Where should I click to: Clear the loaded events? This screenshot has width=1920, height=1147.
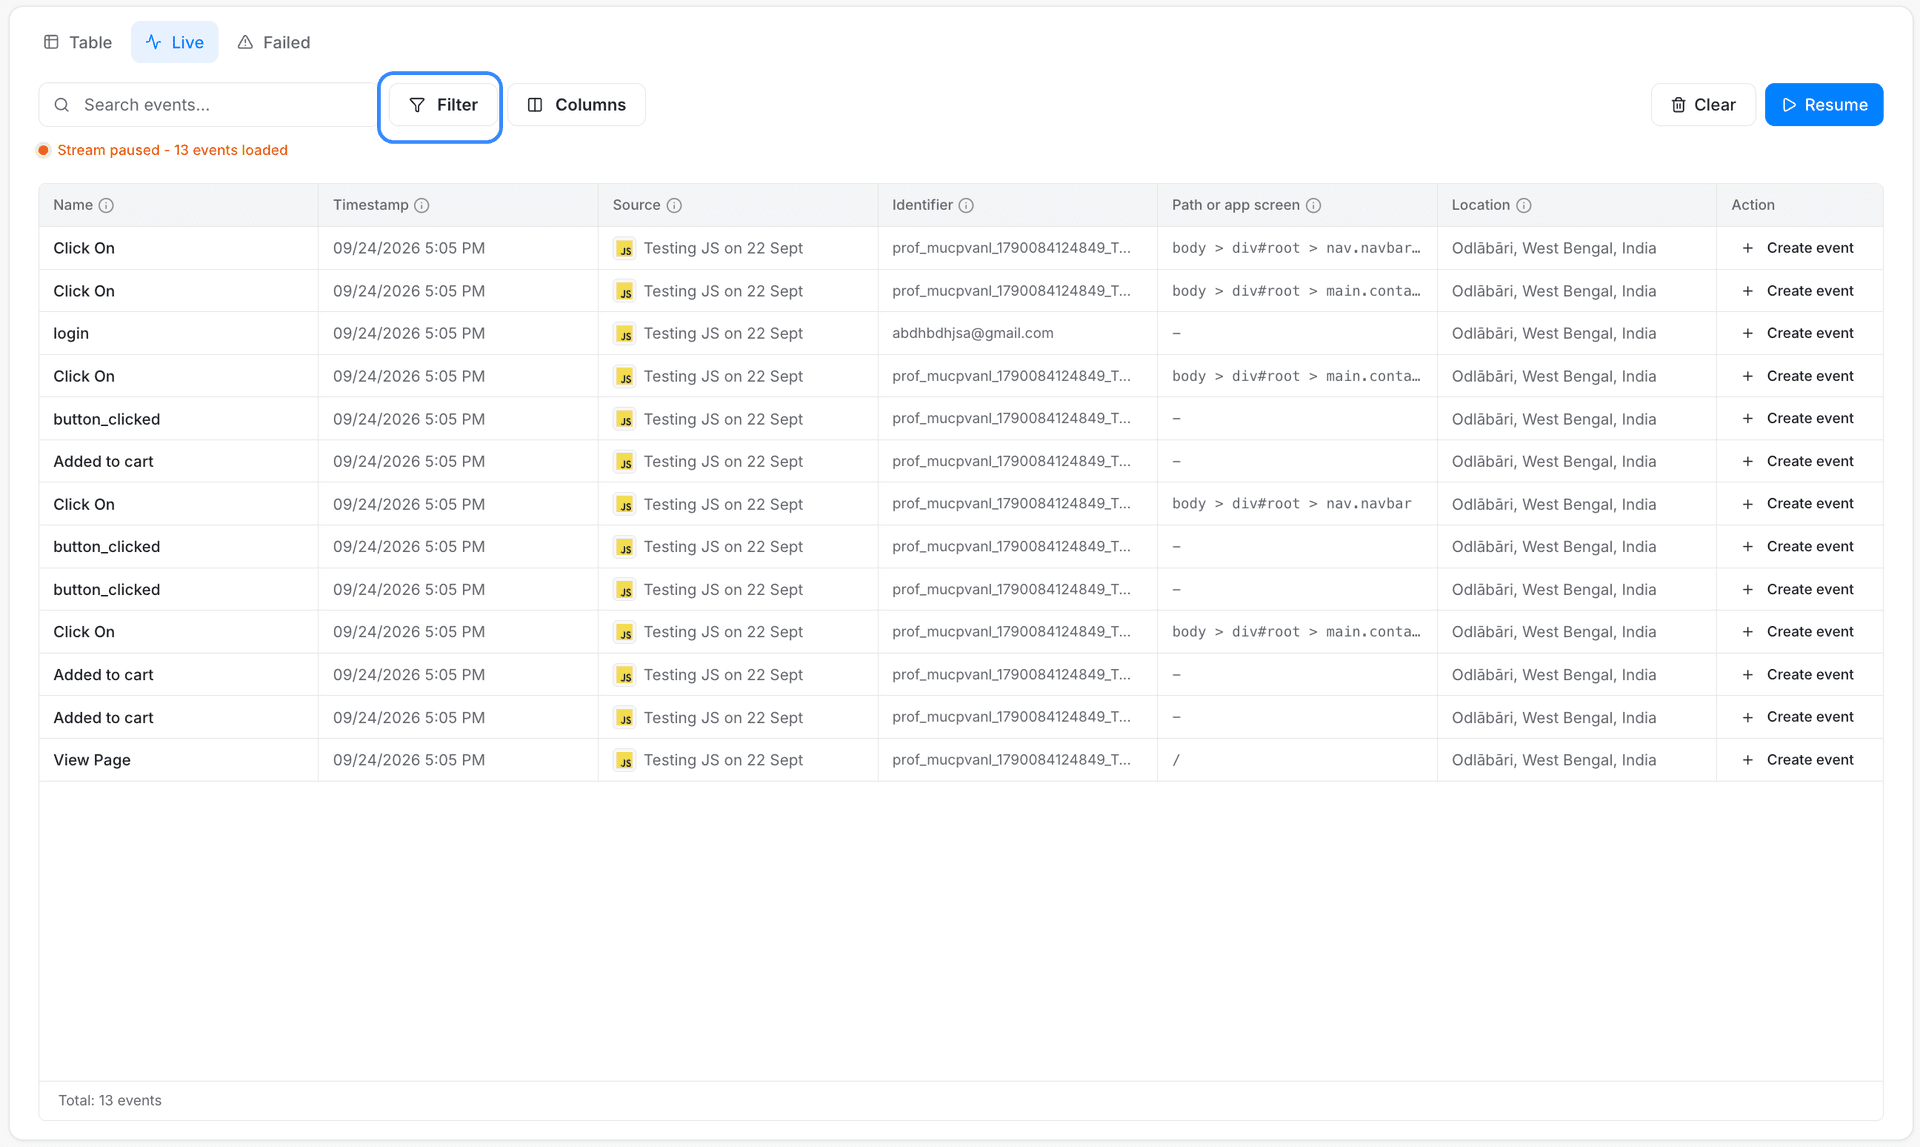tap(1703, 105)
